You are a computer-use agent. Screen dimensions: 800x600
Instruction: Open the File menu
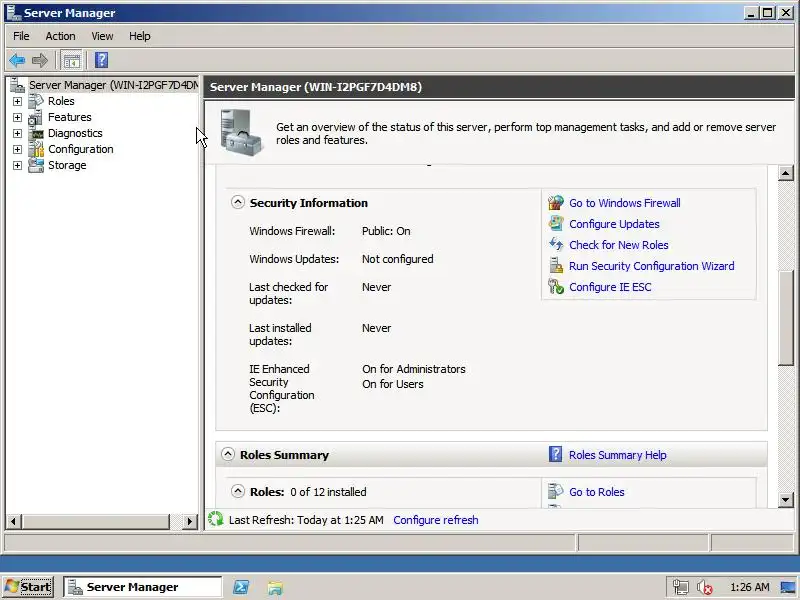click(21, 36)
